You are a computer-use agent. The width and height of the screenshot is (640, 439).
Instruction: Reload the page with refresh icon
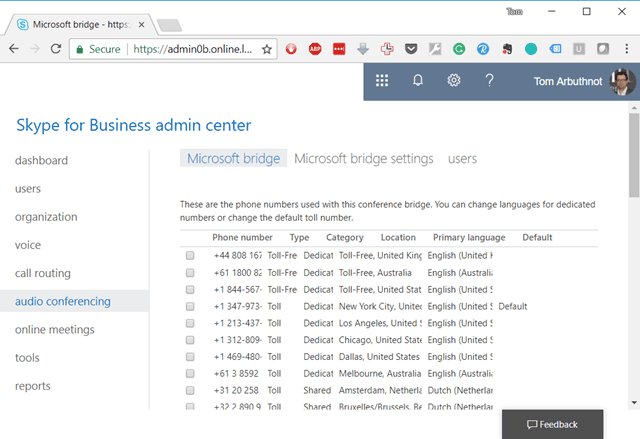[56, 49]
